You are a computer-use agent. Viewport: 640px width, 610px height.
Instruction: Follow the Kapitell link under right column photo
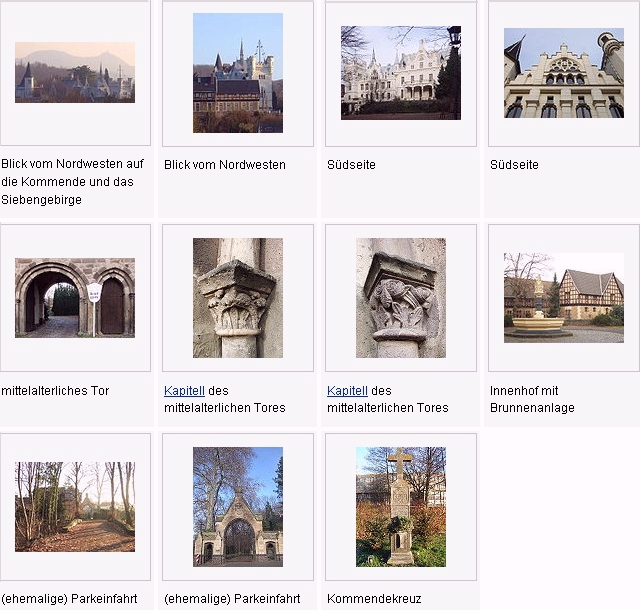pos(347,391)
